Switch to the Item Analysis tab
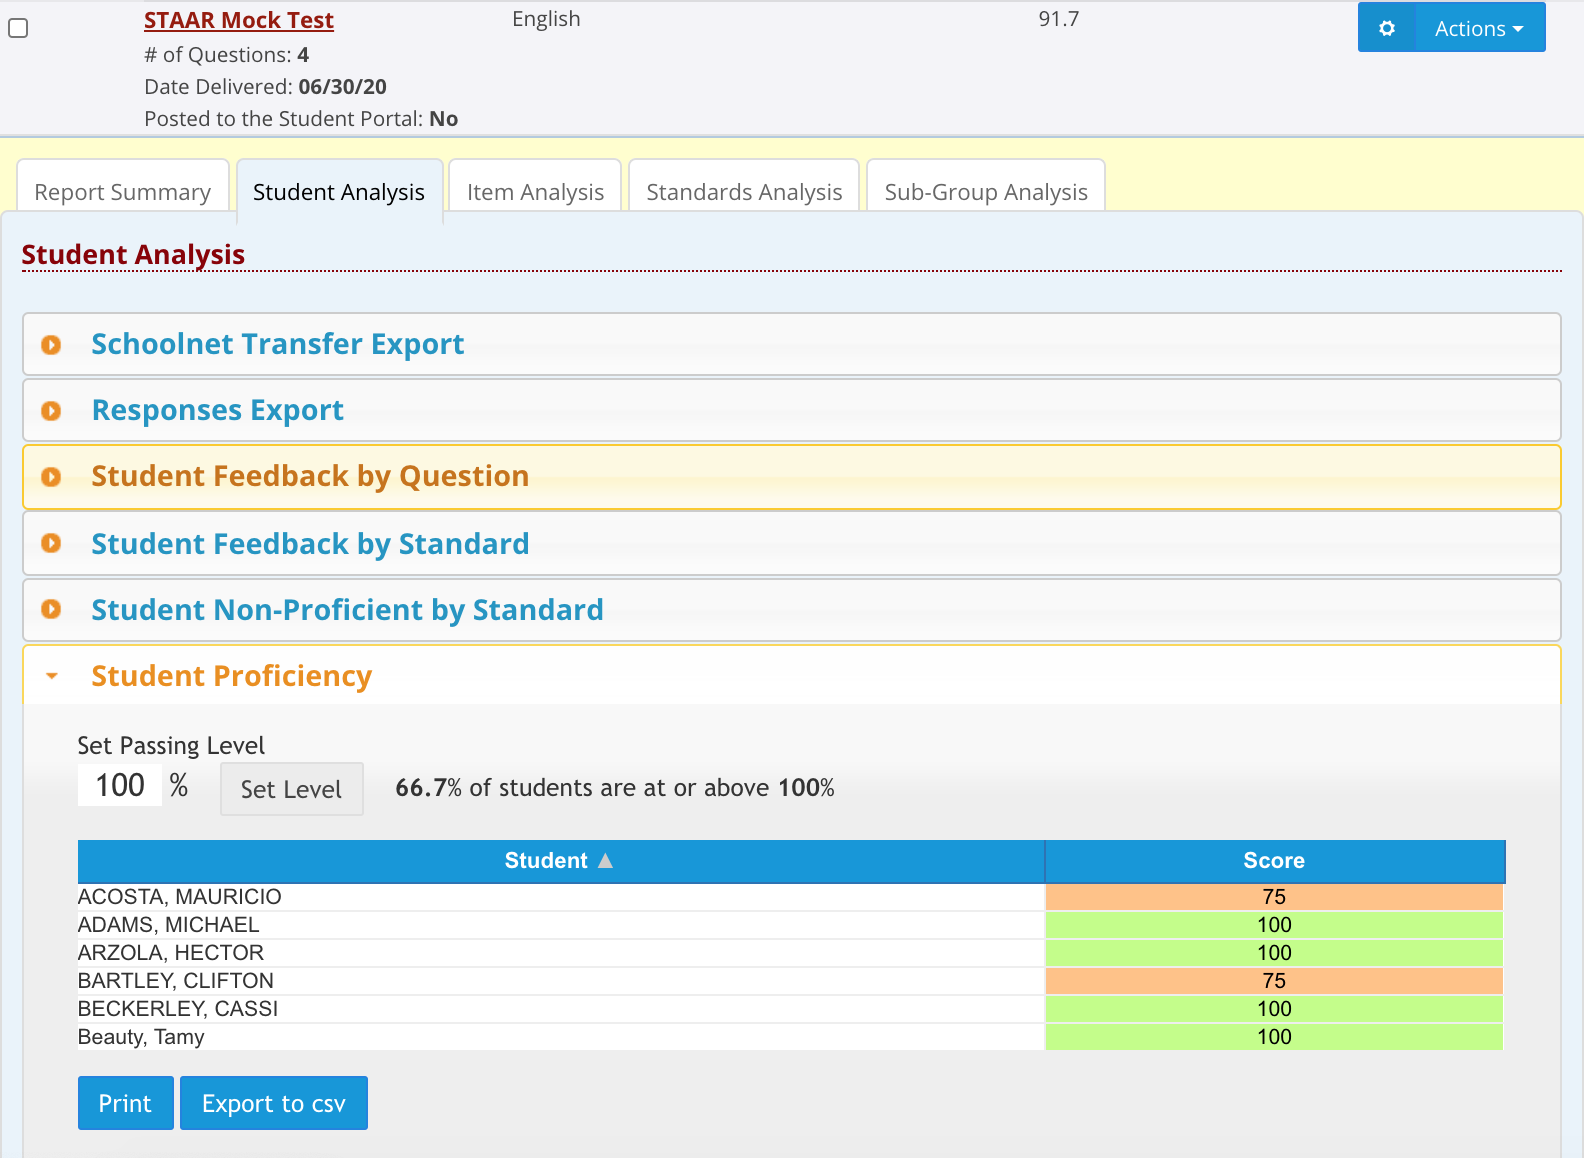Image resolution: width=1584 pixels, height=1158 pixels. pyautogui.click(x=535, y=192)
